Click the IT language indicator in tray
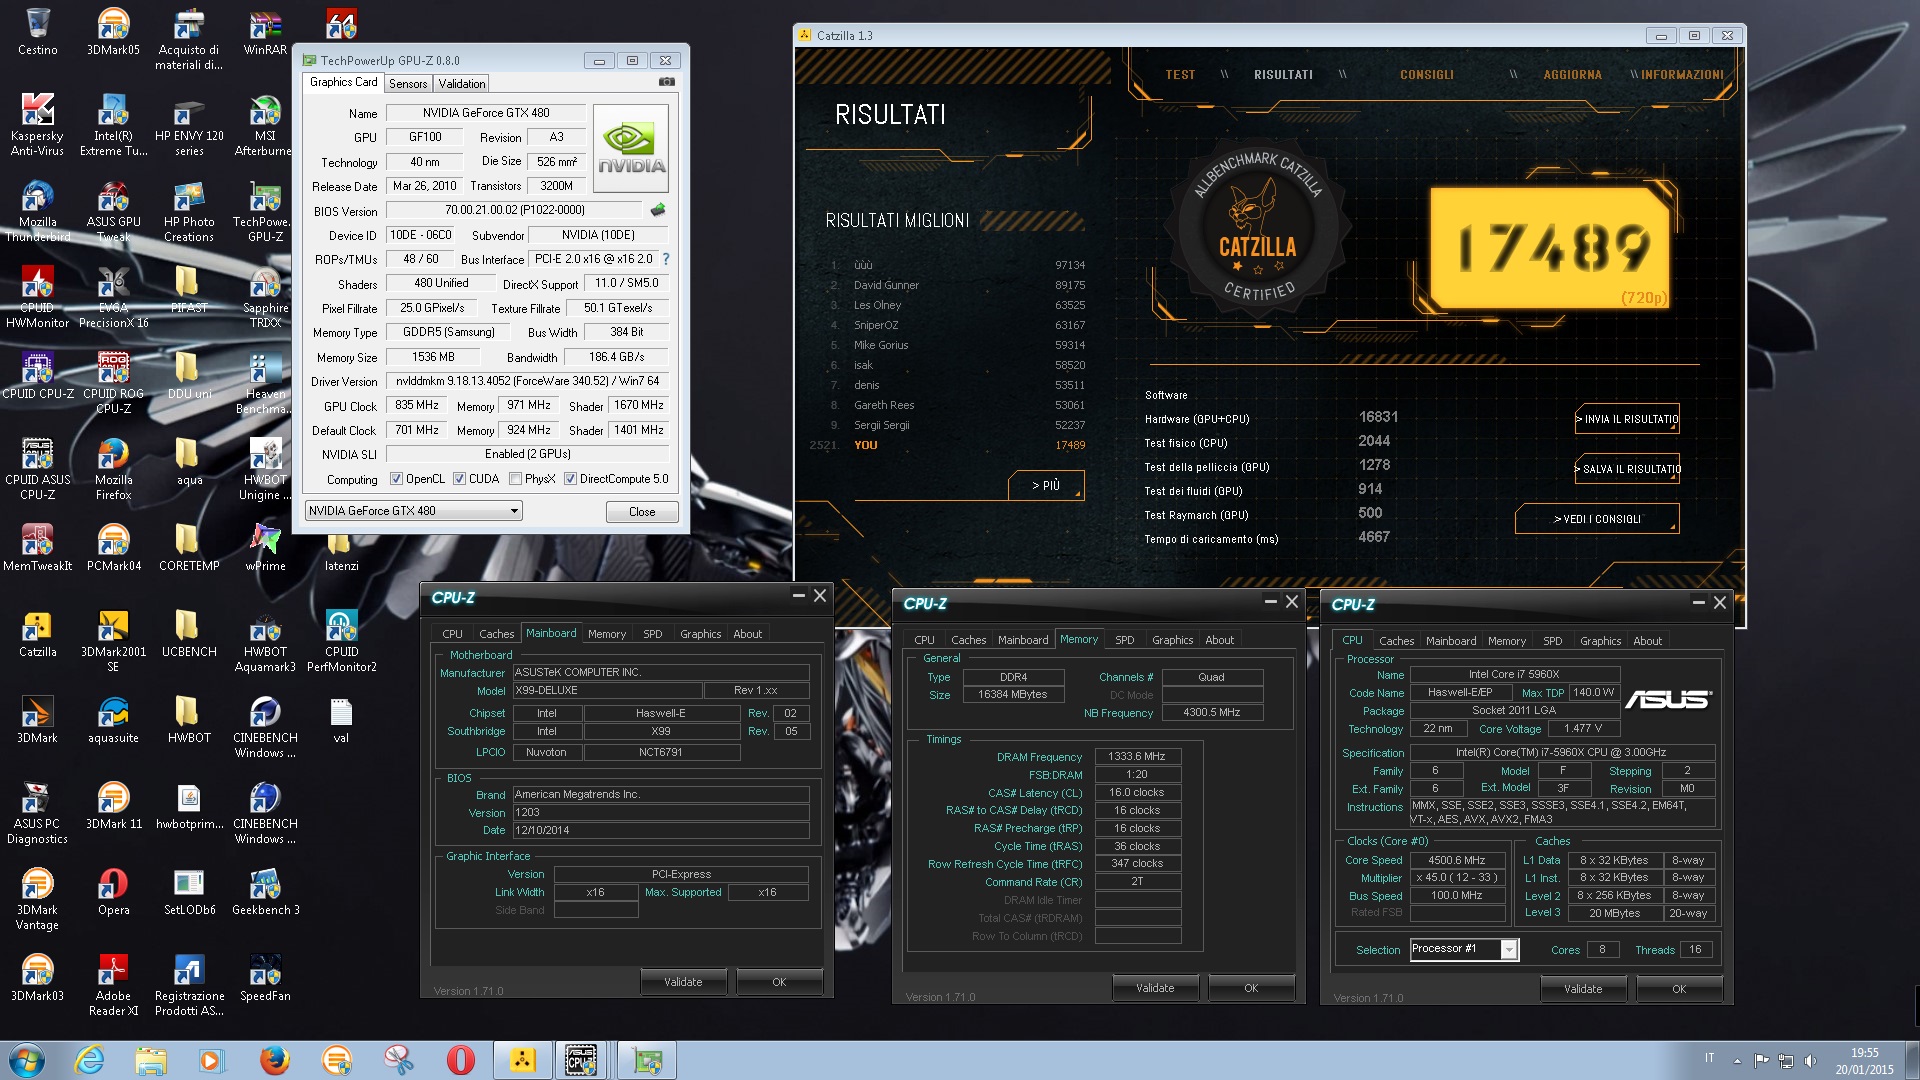Viewport: 1920px width, 1080px height. (1709, 1058)
